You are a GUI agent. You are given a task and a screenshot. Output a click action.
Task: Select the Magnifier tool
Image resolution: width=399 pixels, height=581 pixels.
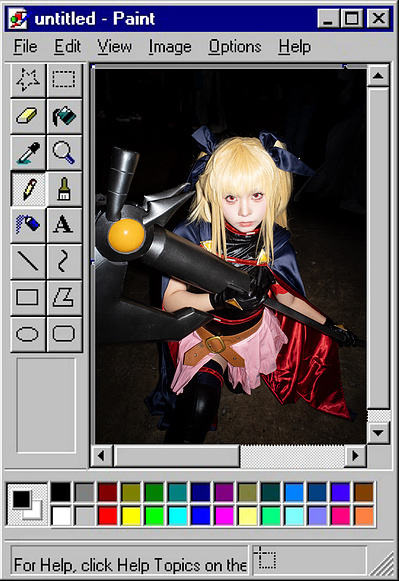(64, 153)
